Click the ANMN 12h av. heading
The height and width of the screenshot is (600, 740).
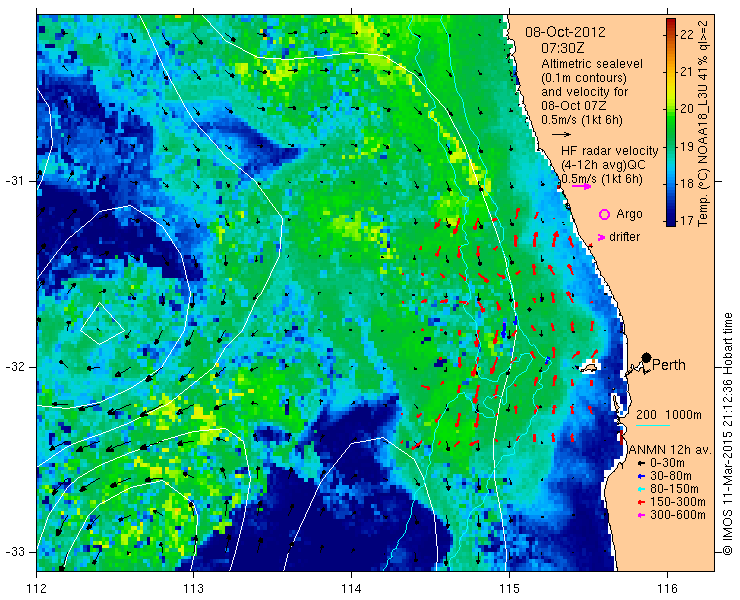tap(668, 450)
